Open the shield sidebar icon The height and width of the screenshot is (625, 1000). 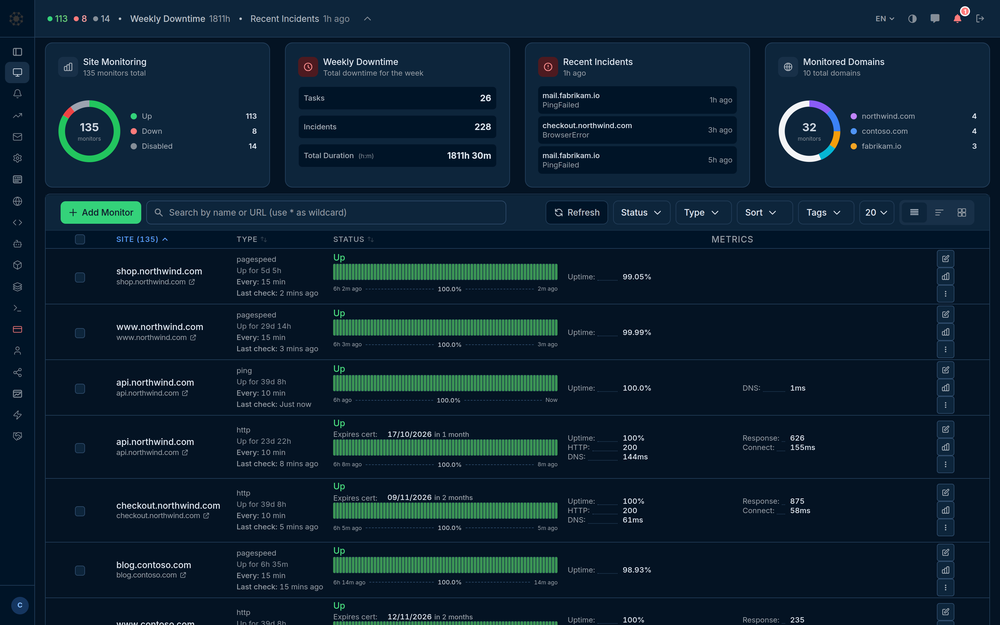17,436
